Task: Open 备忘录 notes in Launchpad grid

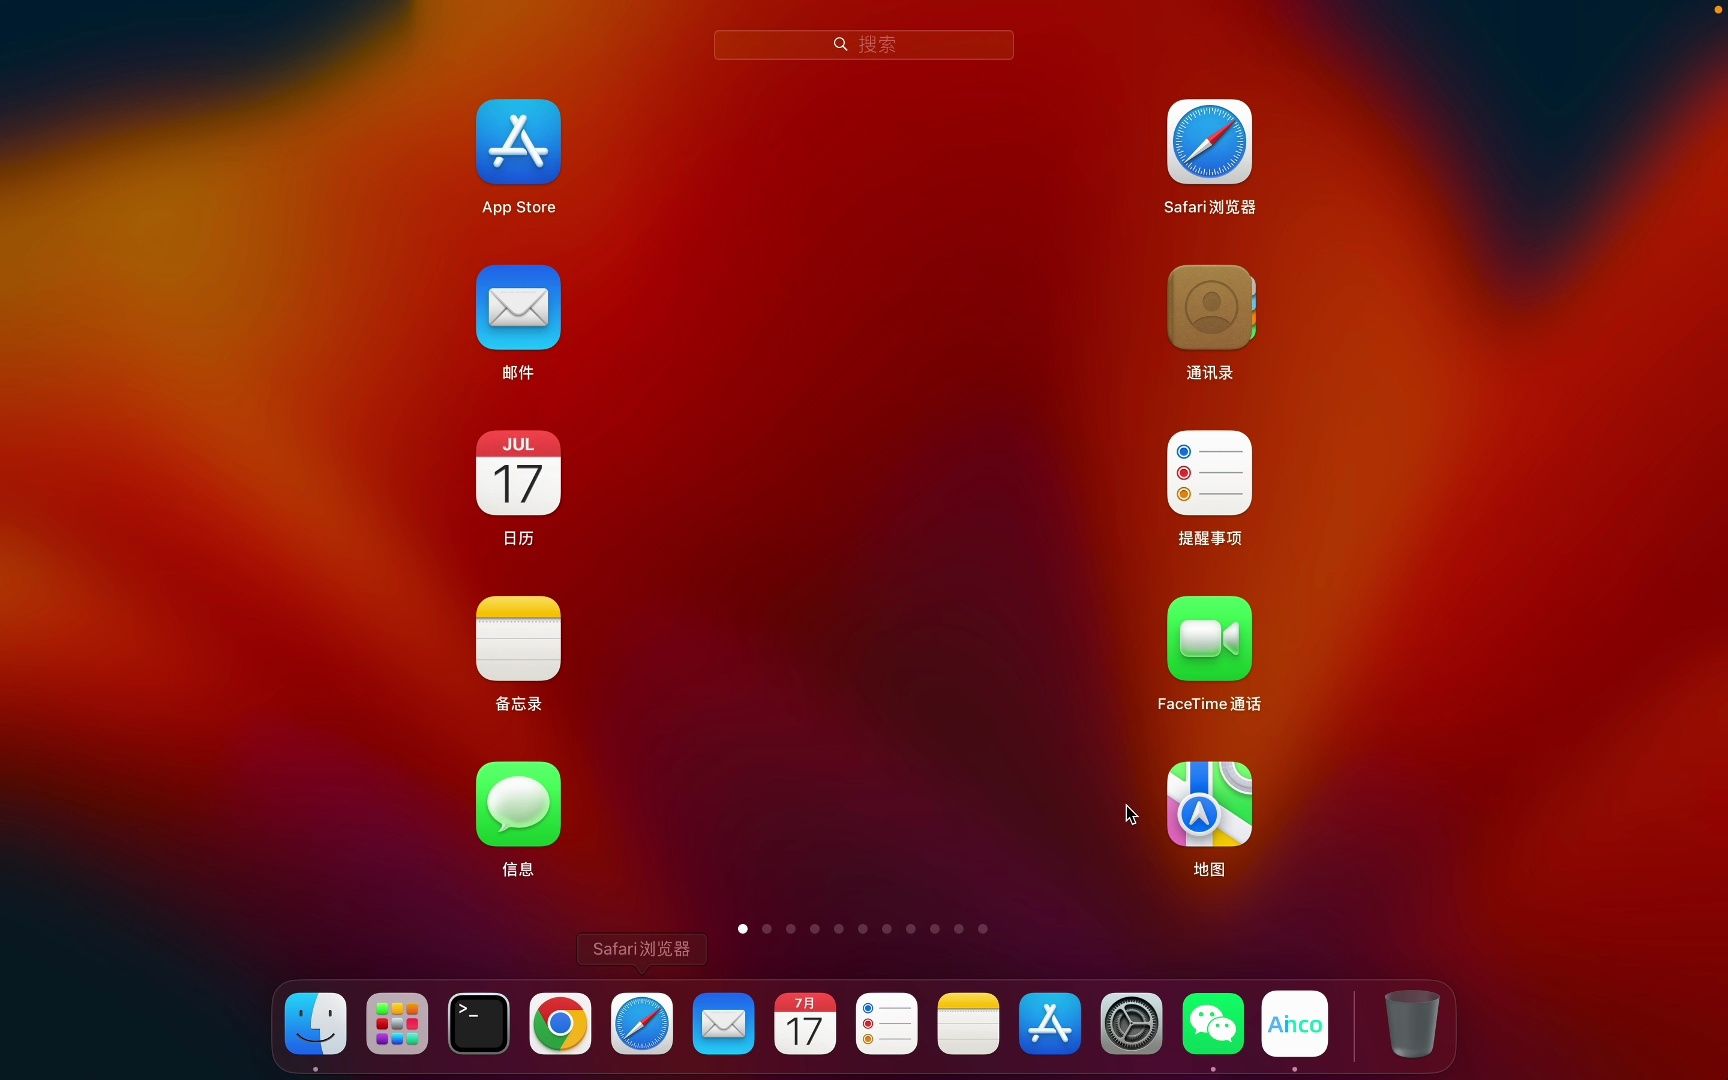Action: [518, 638]
